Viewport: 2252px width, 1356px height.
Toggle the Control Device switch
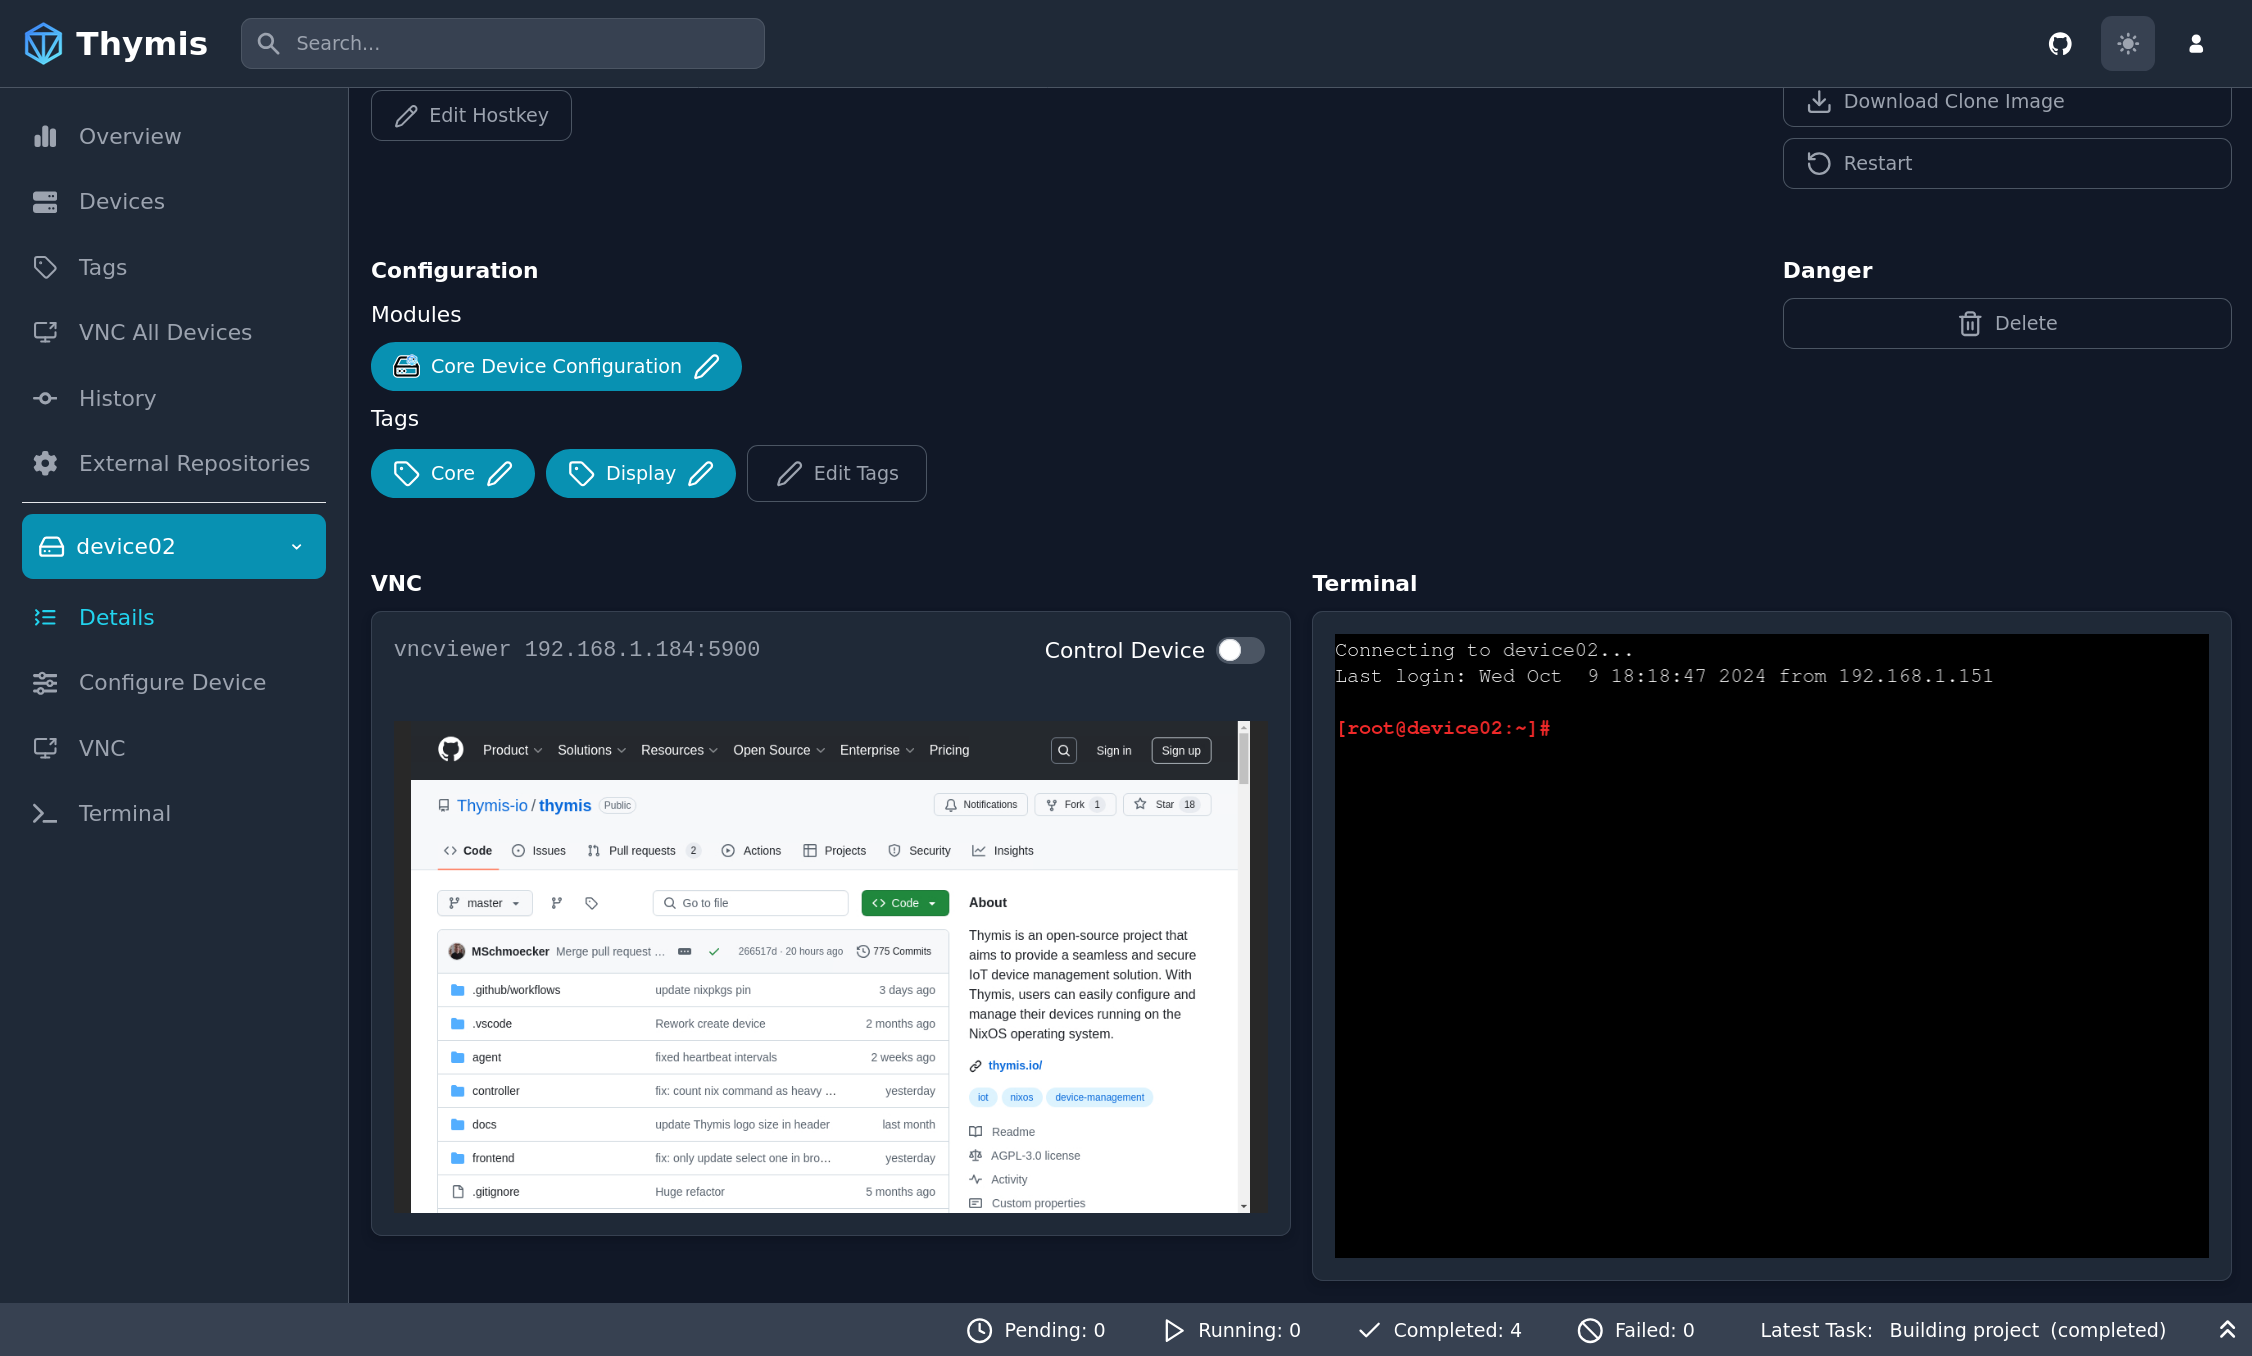(x=1239, y=648)
